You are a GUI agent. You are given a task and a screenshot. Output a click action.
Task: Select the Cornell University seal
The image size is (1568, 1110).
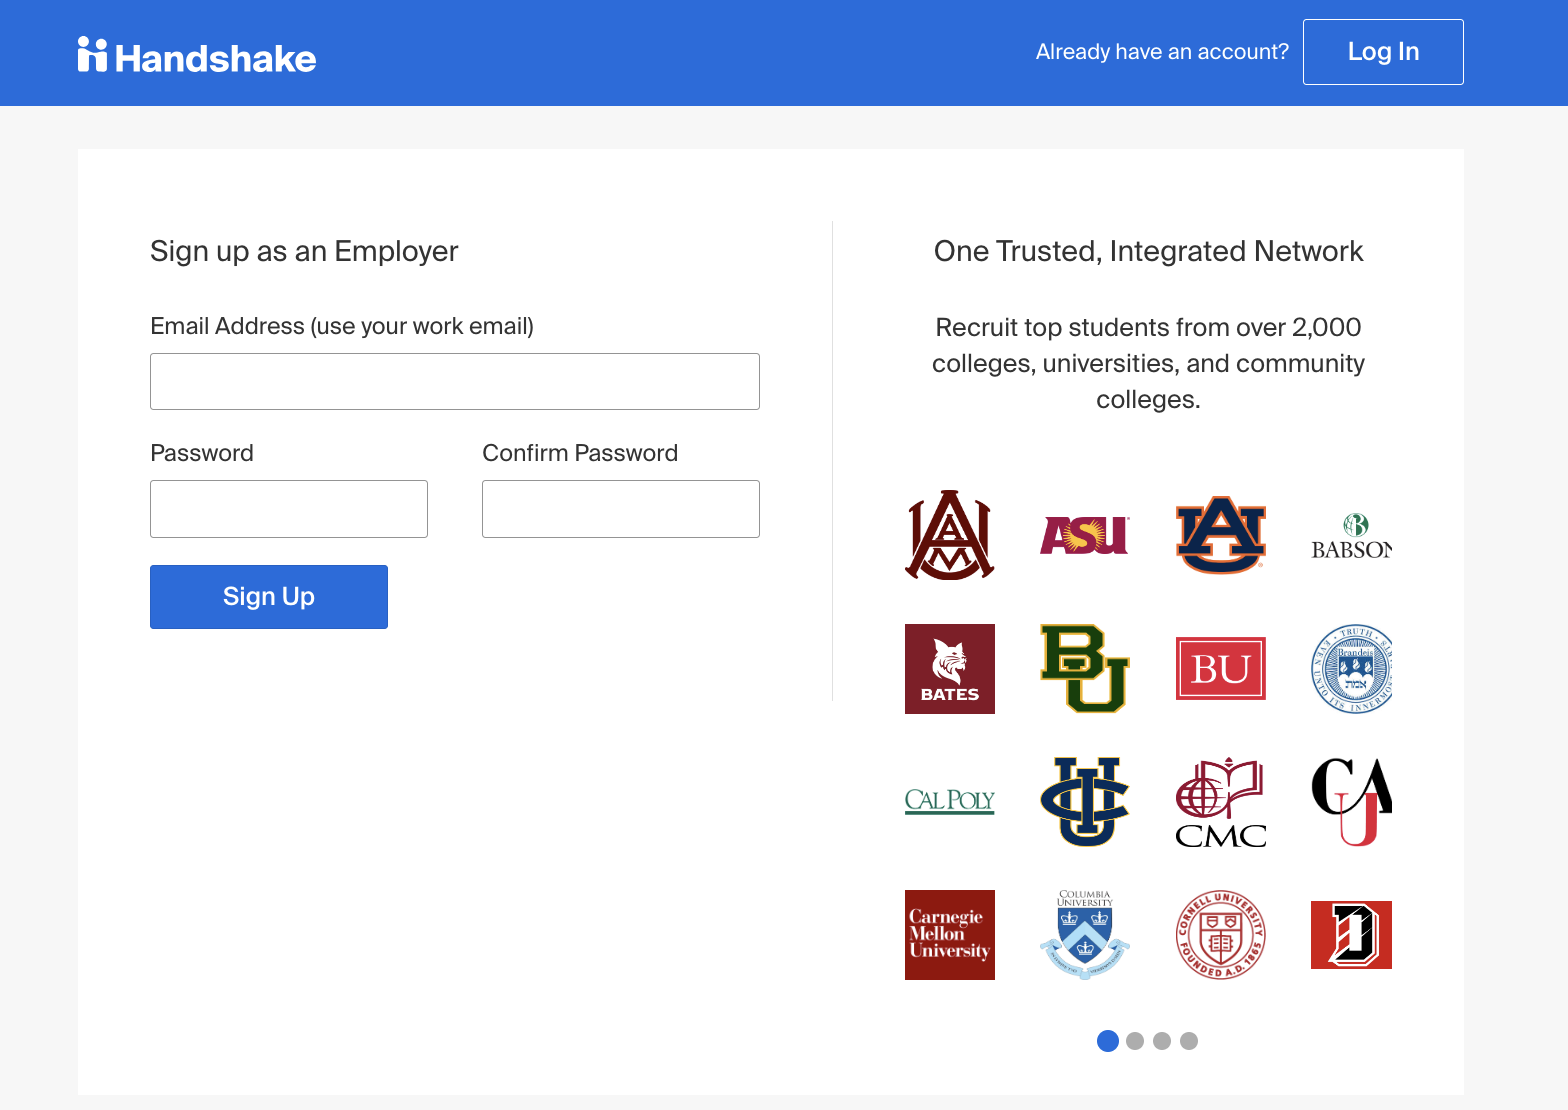(1220, 934)
